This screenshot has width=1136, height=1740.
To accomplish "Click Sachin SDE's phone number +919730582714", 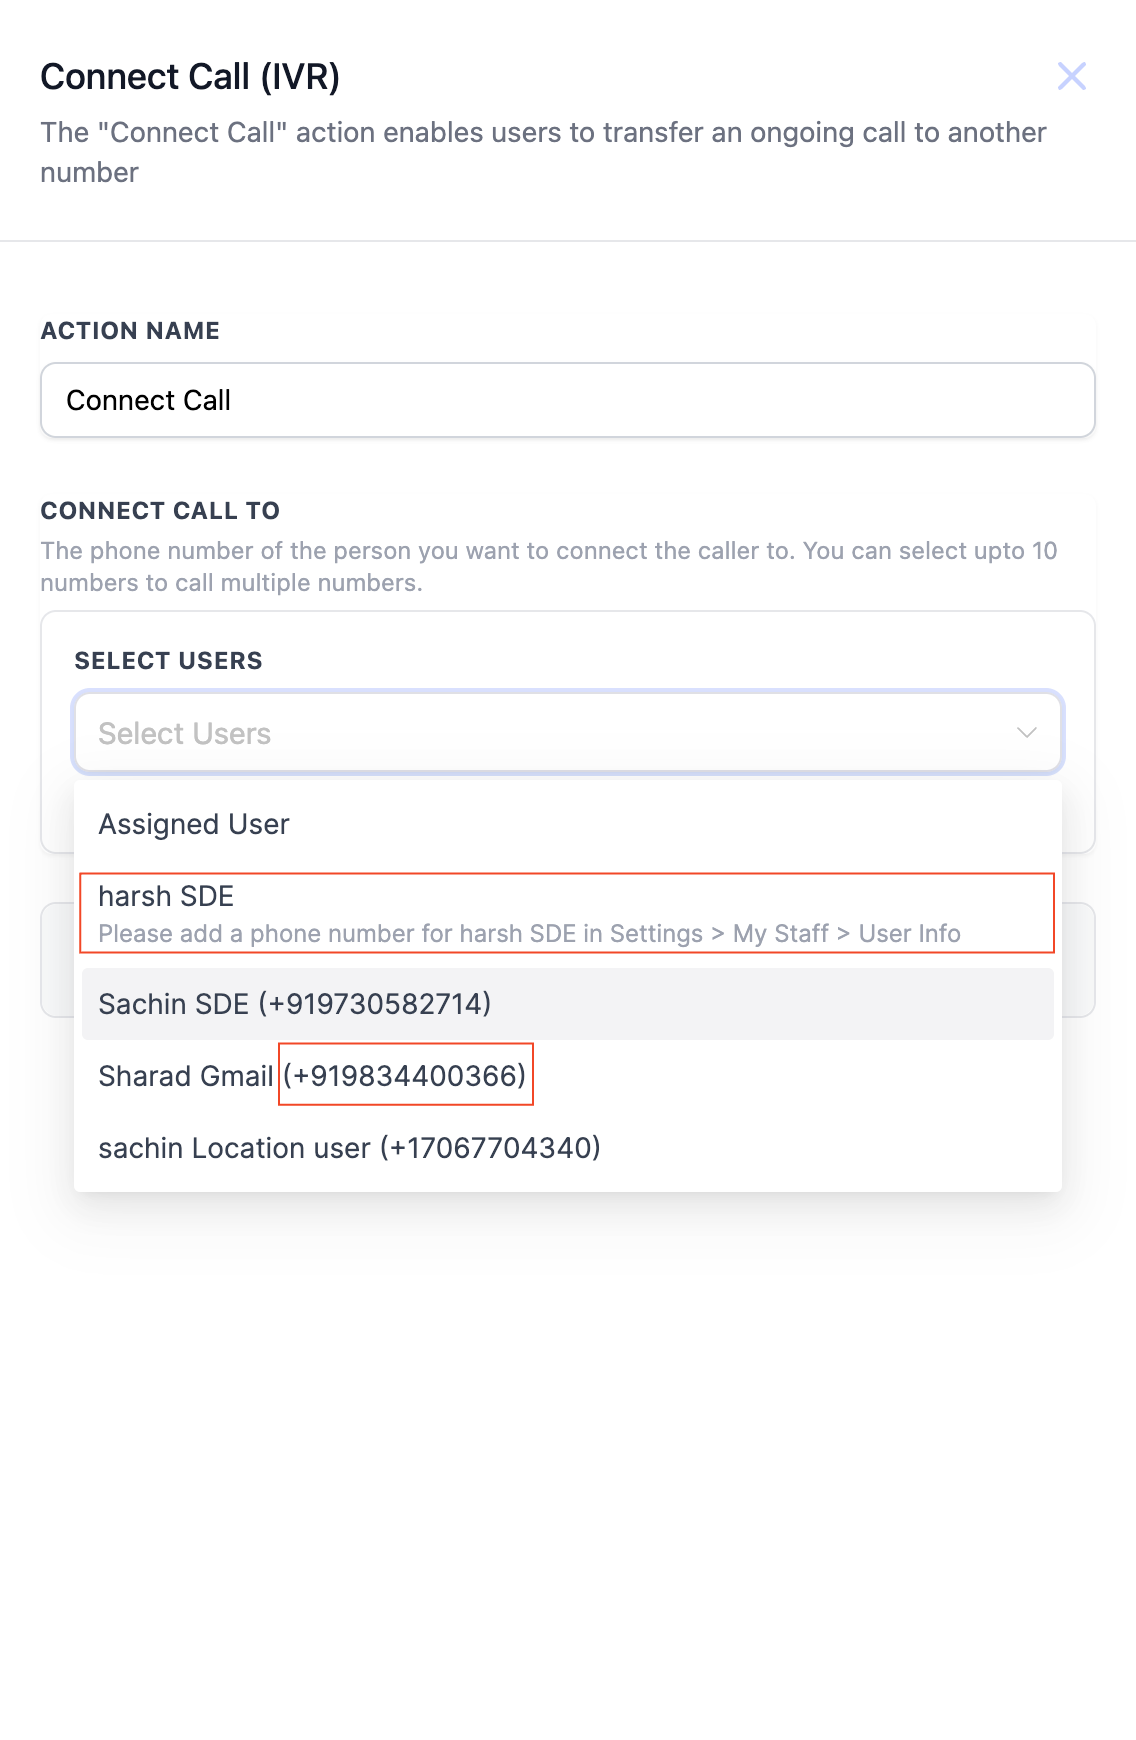I will pyautogui.click(x=375, y=1004).
